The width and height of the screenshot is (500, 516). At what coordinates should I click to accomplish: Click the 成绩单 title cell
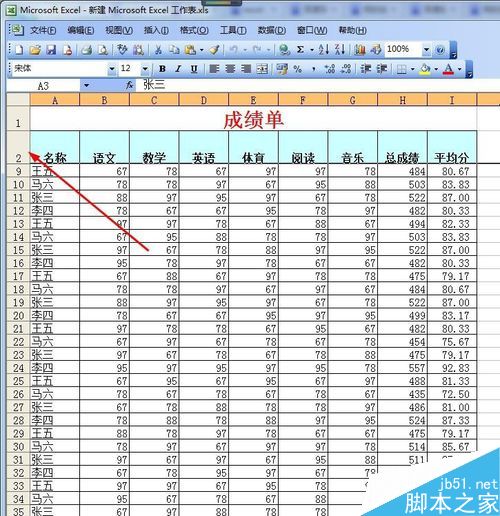click(x=253, y=119)
